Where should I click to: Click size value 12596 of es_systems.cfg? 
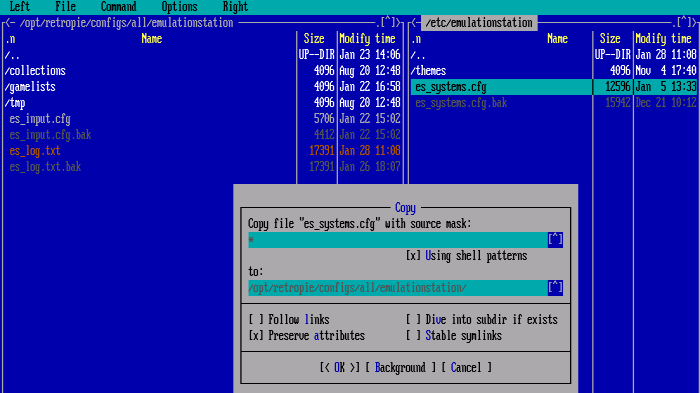618,87
